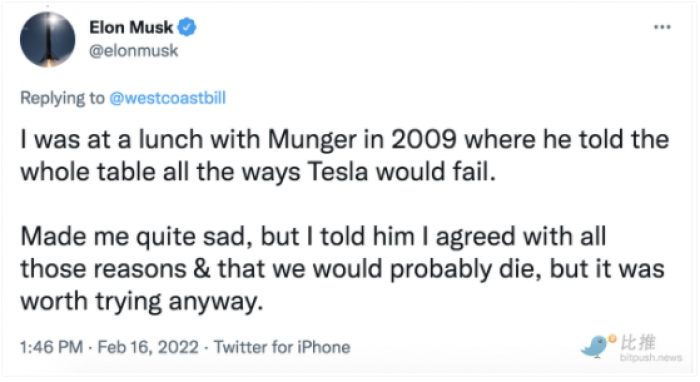The width and height of the screenshot is (700, 382).
Task: Open Elon Musk's rocket profile avatar
Action: point(47,39)
